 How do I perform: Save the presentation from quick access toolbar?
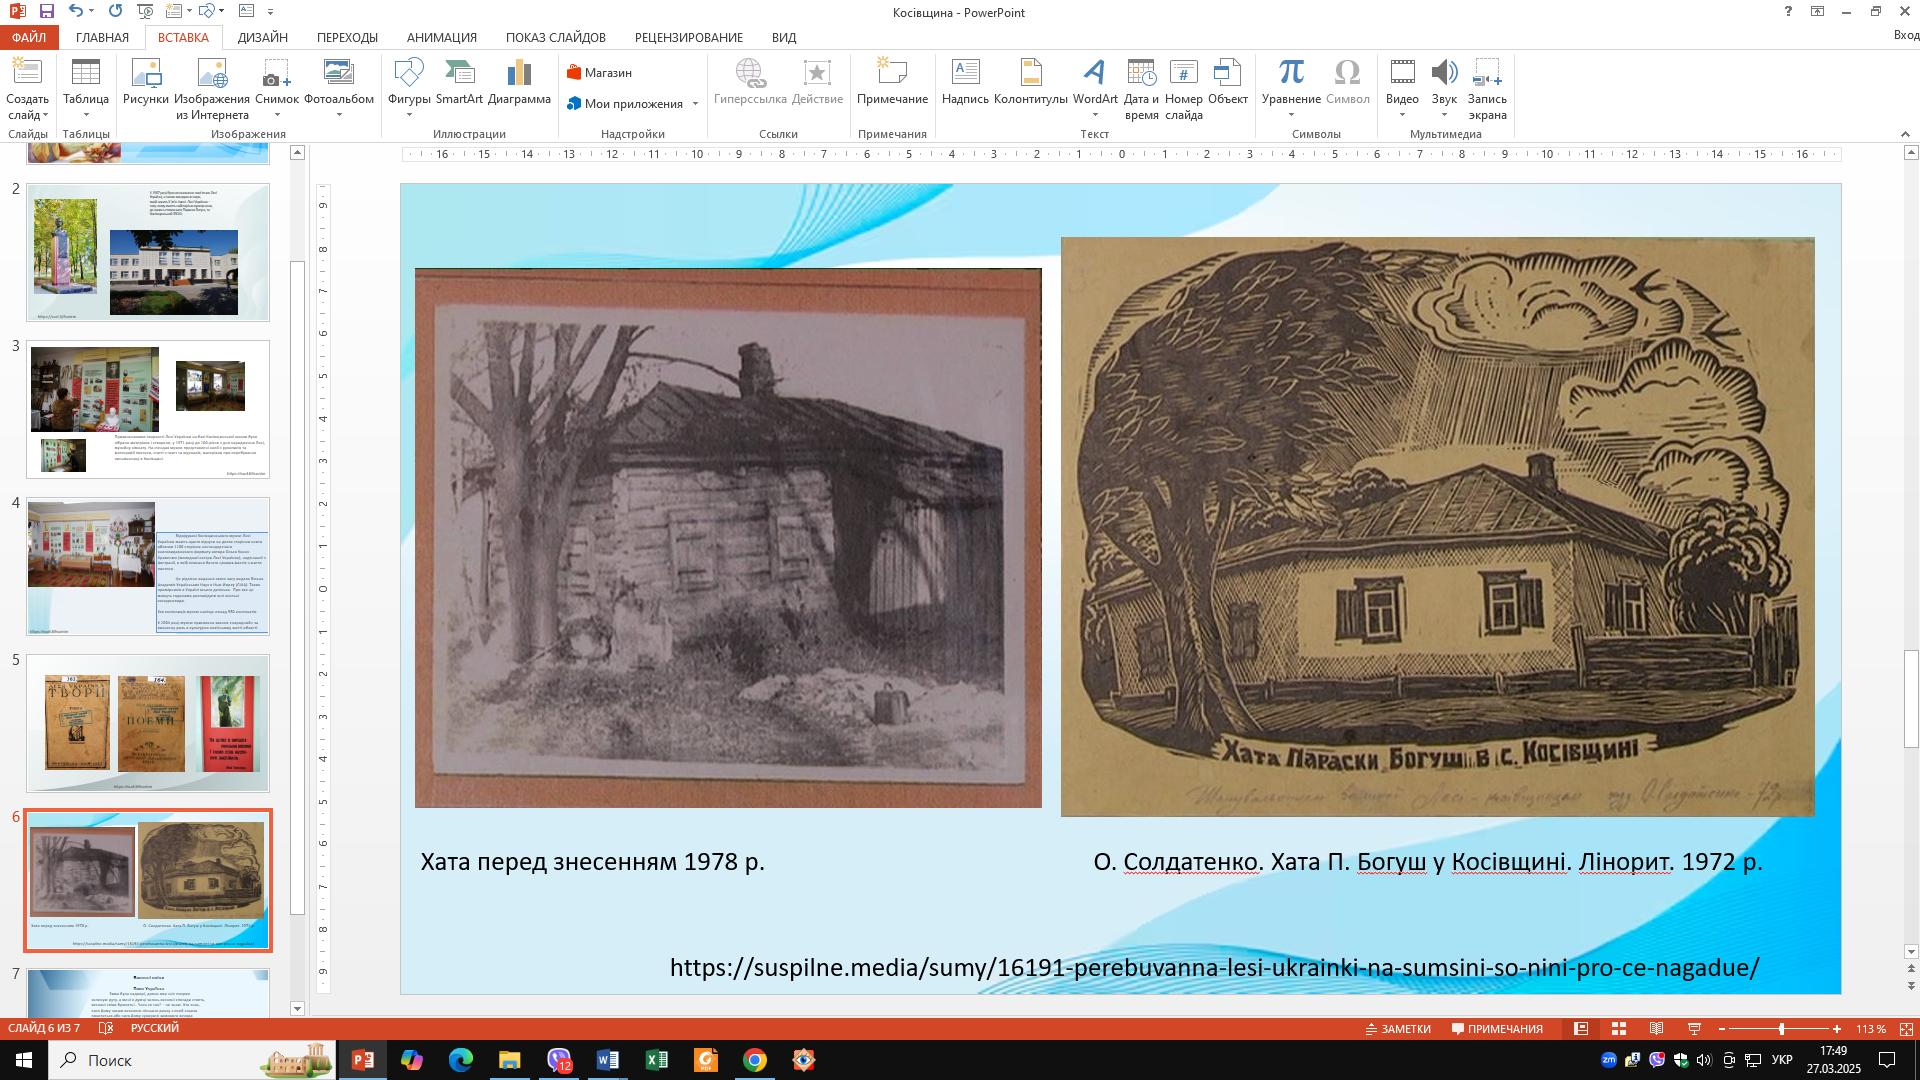(46, 12)
